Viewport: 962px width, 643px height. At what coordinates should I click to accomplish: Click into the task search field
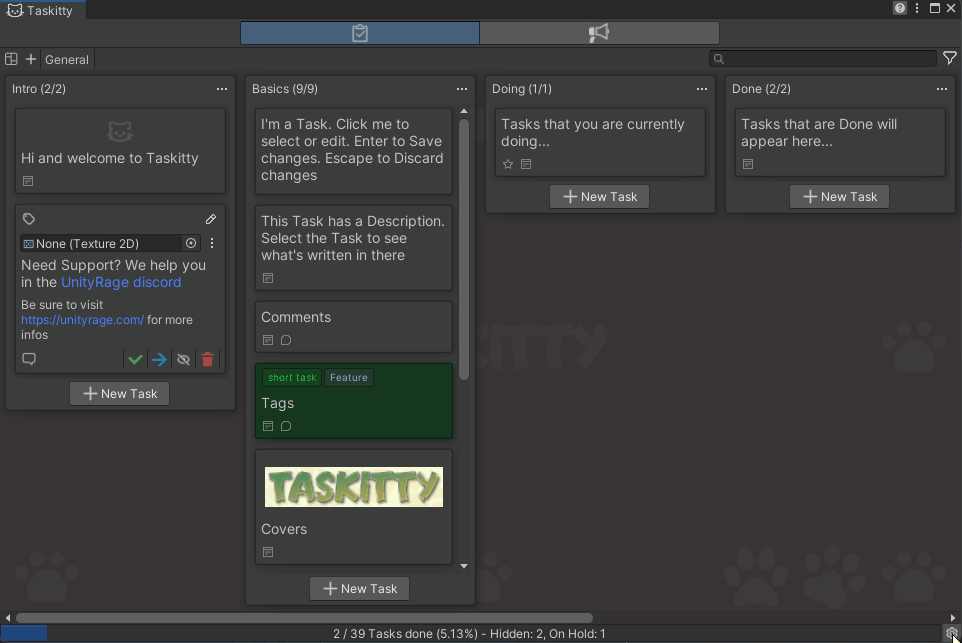pos(823,59)
